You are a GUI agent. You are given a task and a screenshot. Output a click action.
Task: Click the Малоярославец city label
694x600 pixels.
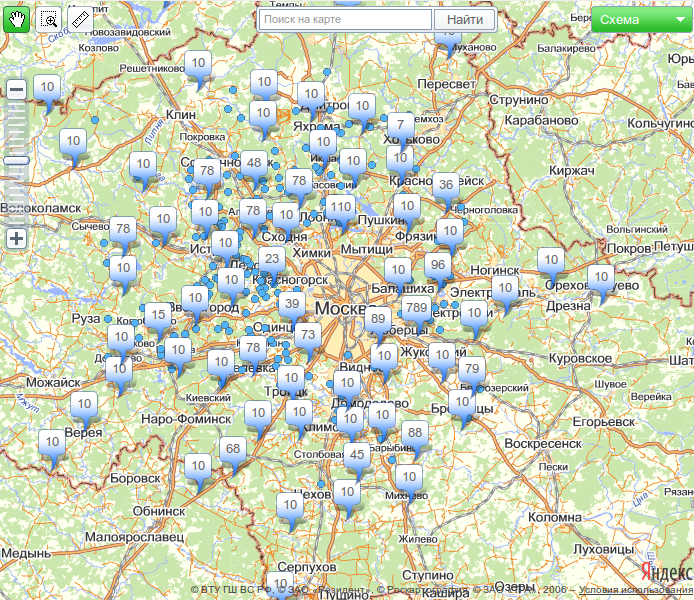pos(135,537)
